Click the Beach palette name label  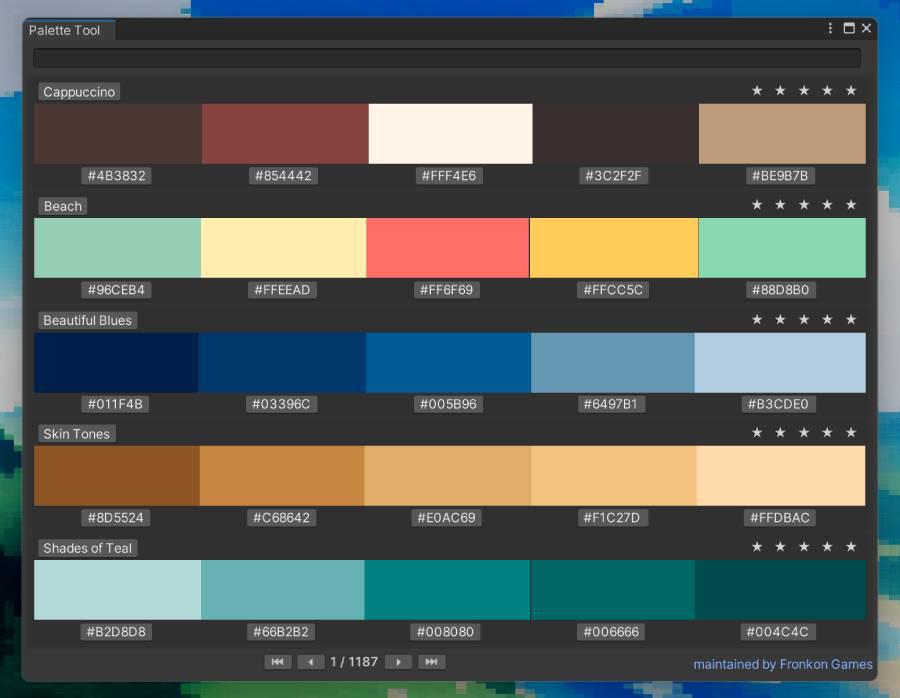(63, 206)
